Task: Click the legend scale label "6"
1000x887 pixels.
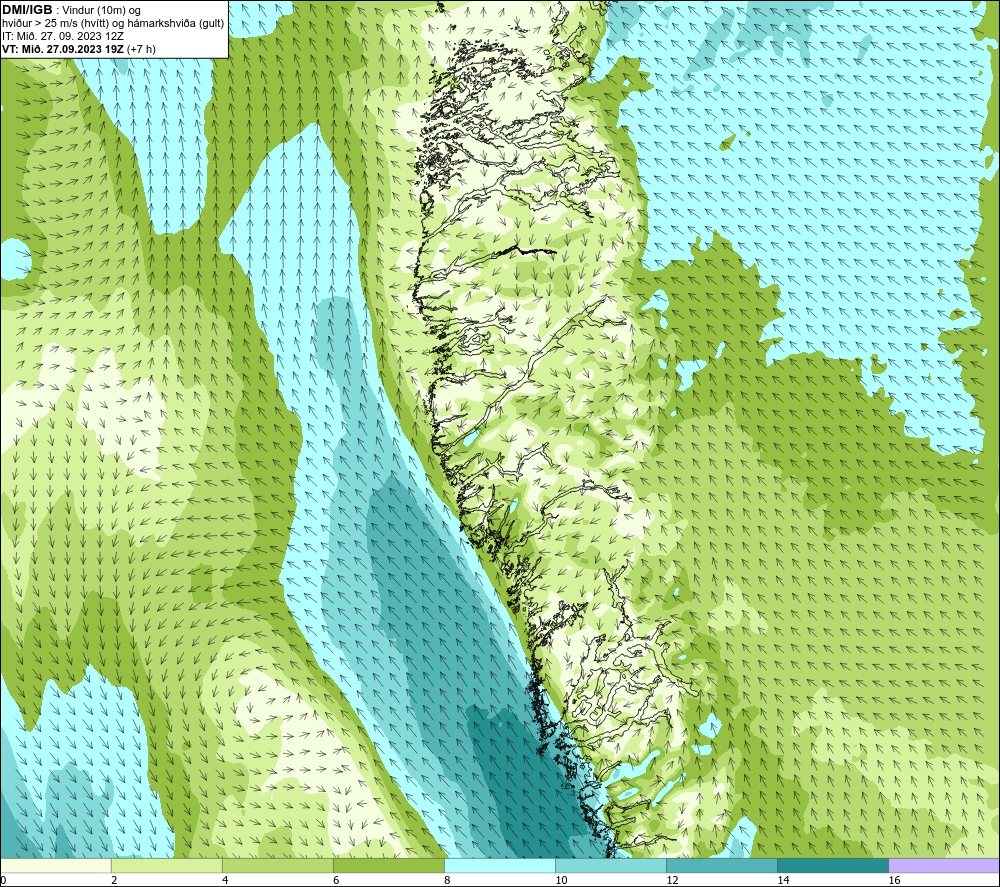Action: [336, 880]
